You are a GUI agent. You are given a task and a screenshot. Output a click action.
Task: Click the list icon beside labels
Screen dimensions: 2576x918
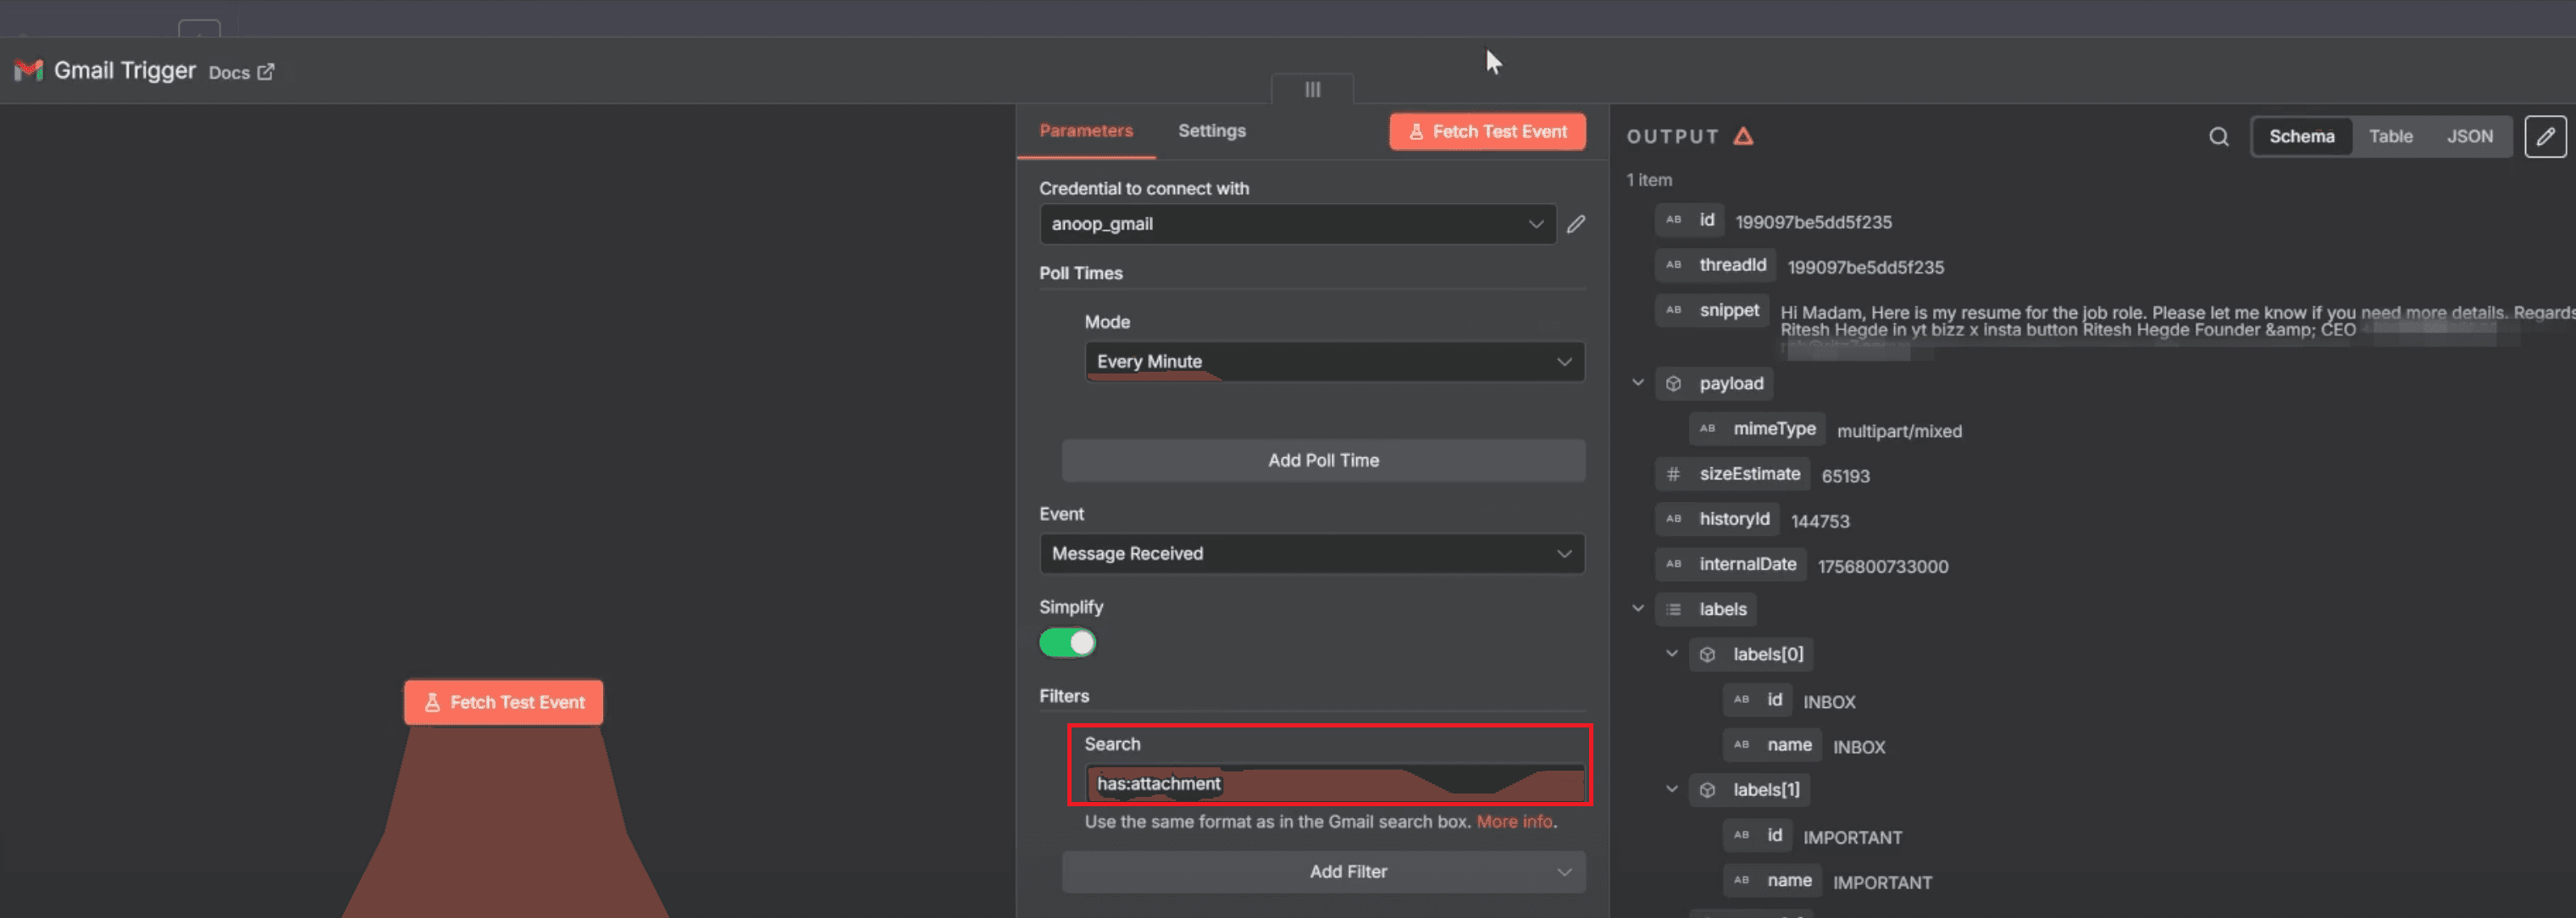point(1674,609)
